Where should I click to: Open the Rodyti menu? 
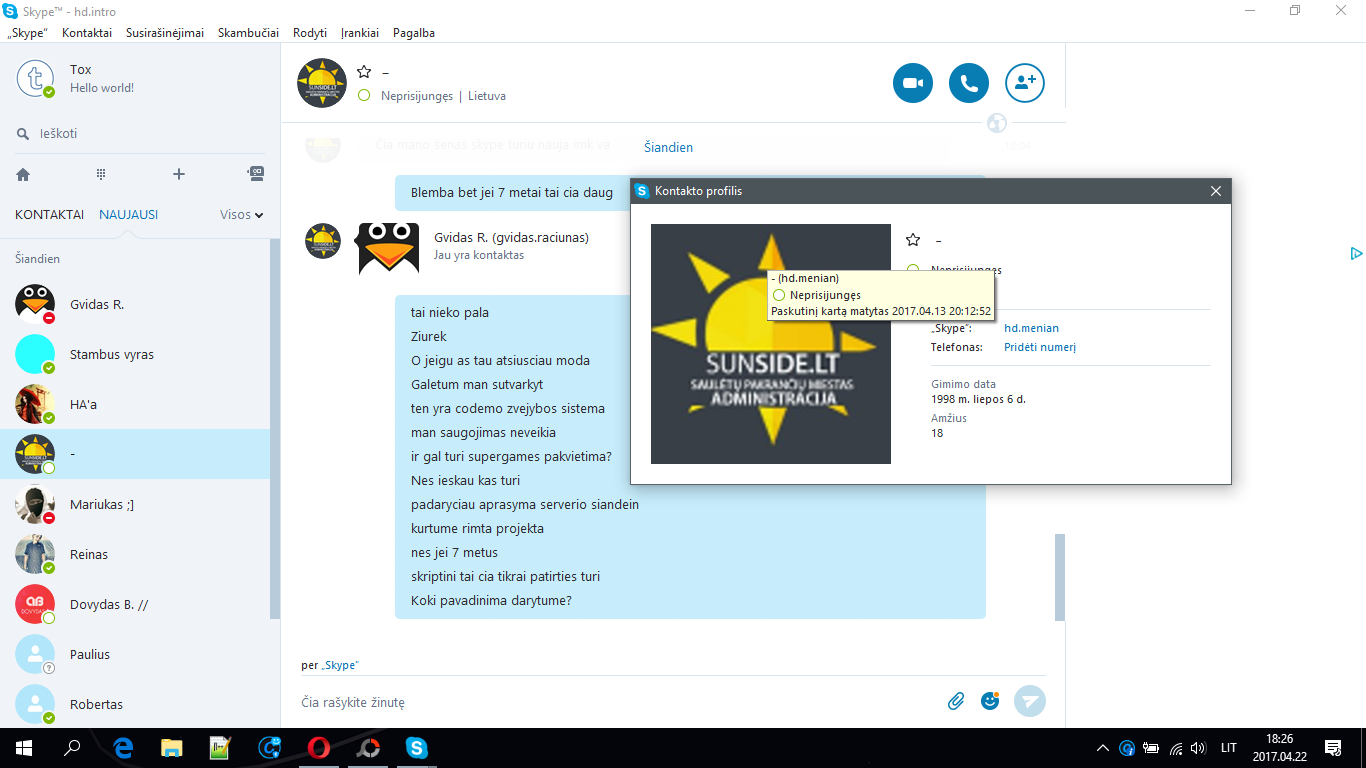(x=310, y=33)
